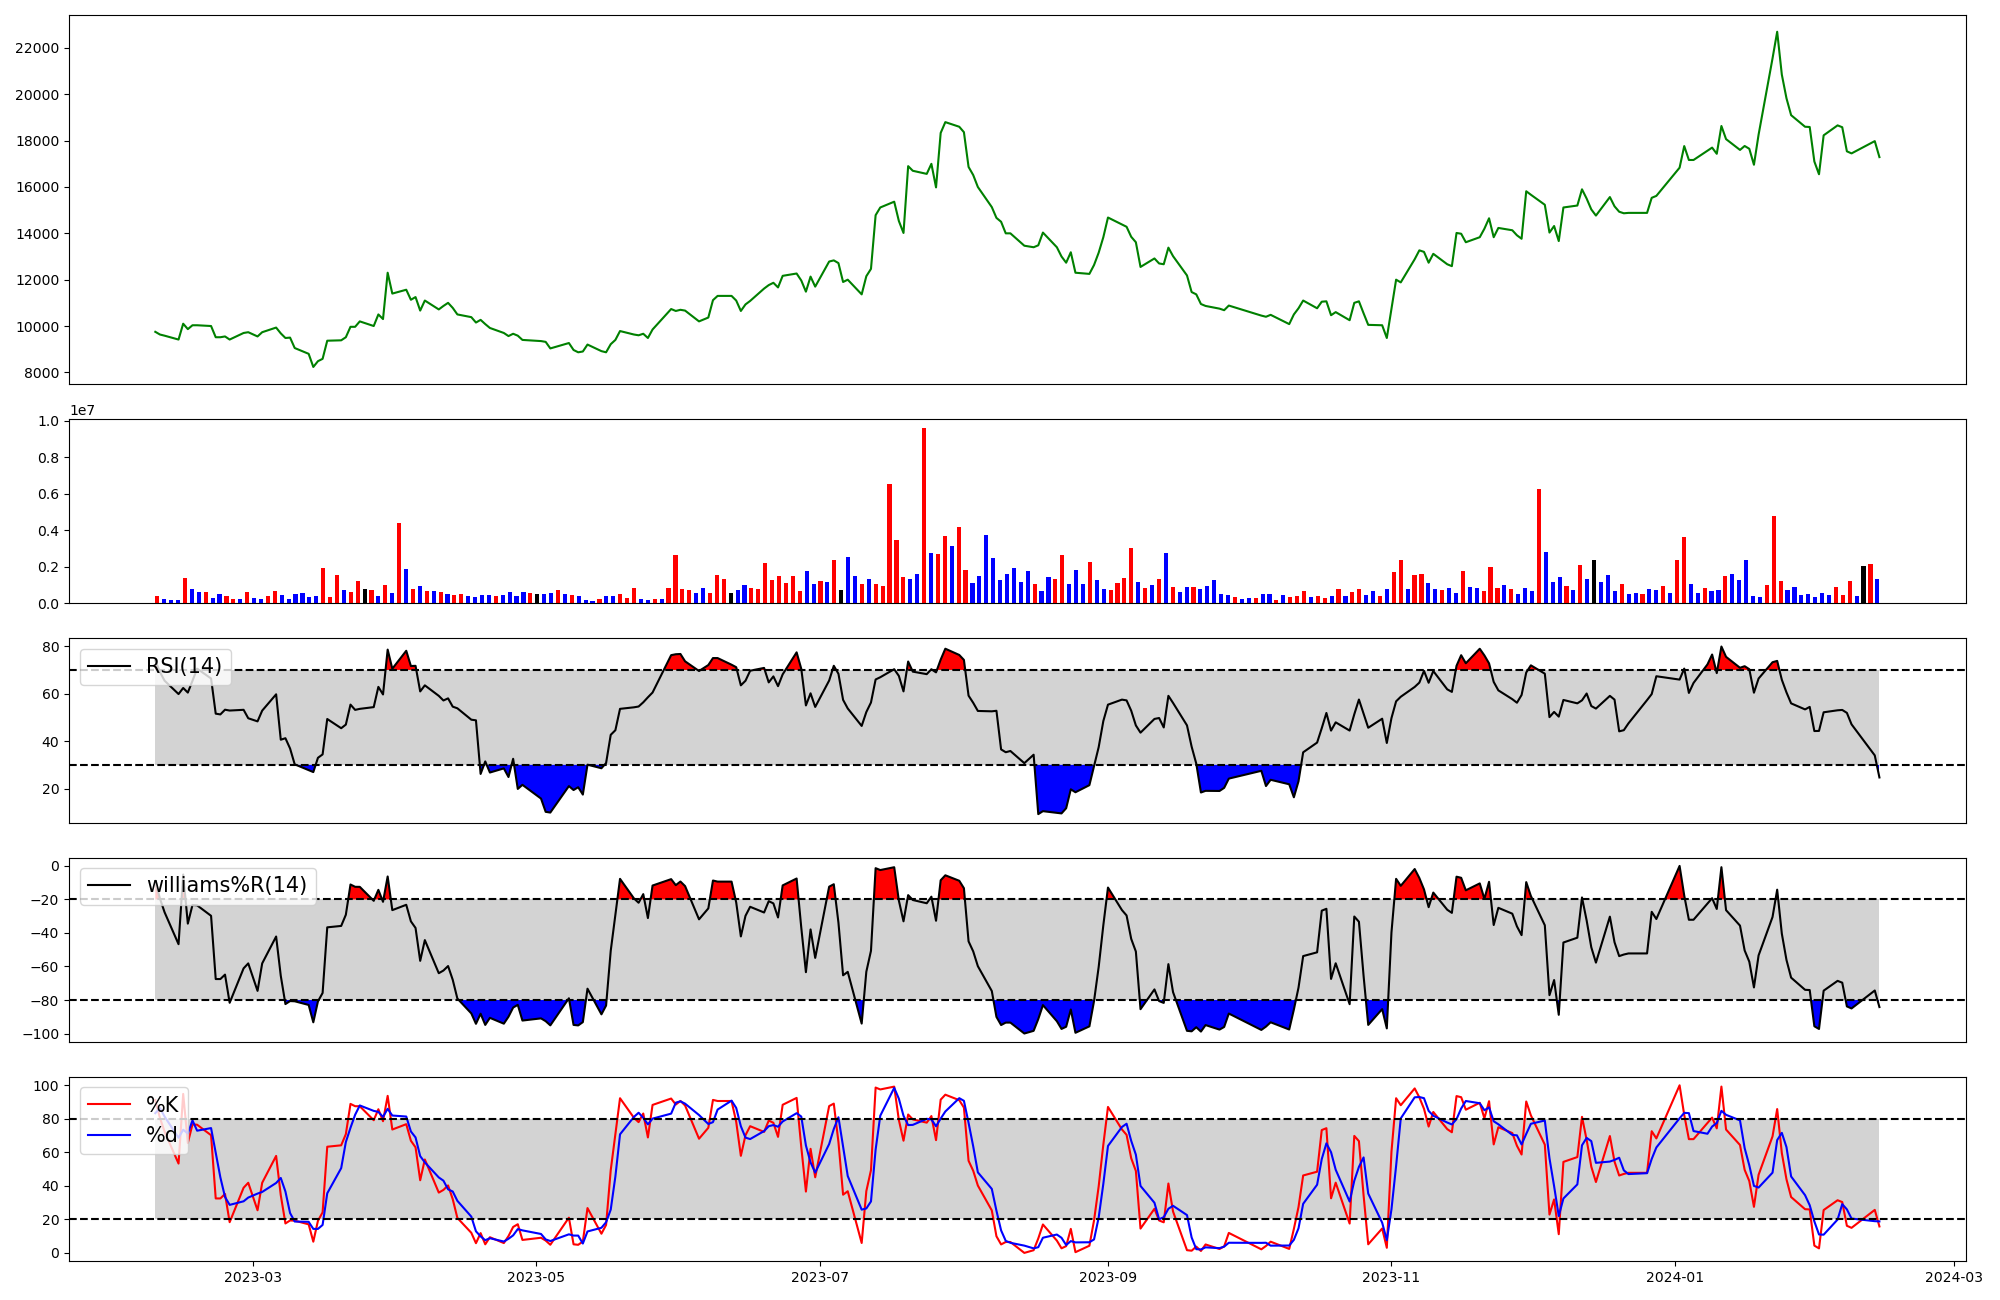Click the RSI(14) legend label

(x=184, y=666)
